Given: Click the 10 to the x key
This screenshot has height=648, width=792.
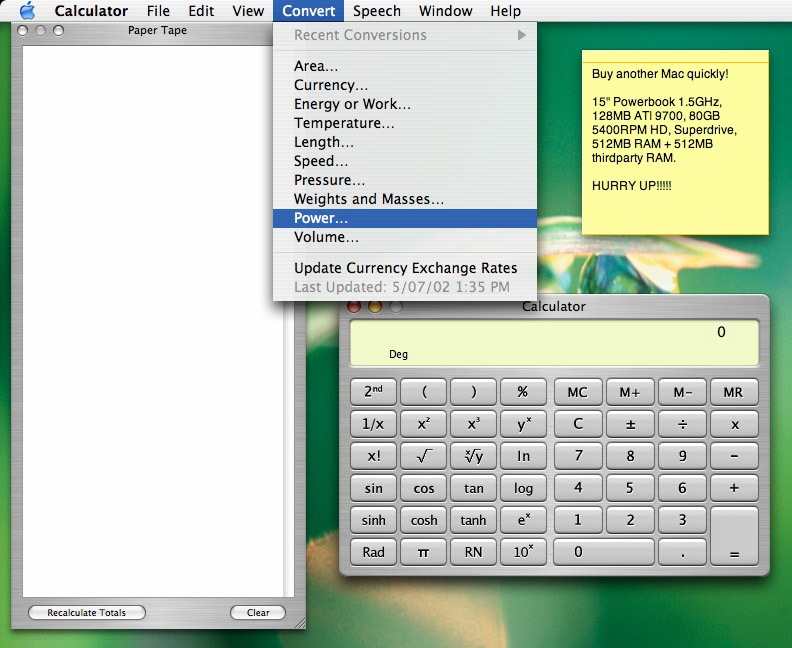Looking at the screenshot, I should pos(523,552).
